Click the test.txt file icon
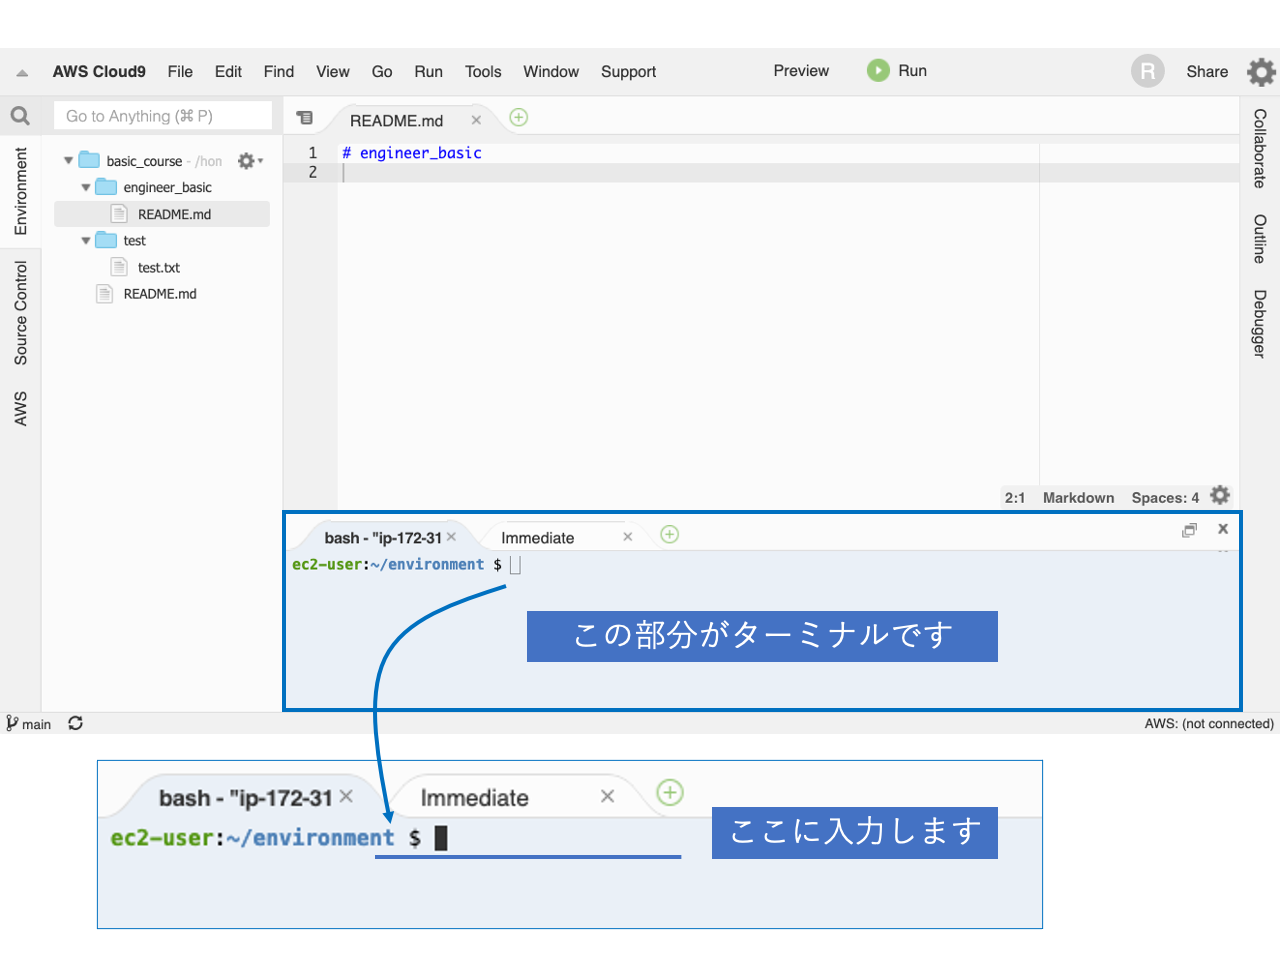 pos(119,267)
